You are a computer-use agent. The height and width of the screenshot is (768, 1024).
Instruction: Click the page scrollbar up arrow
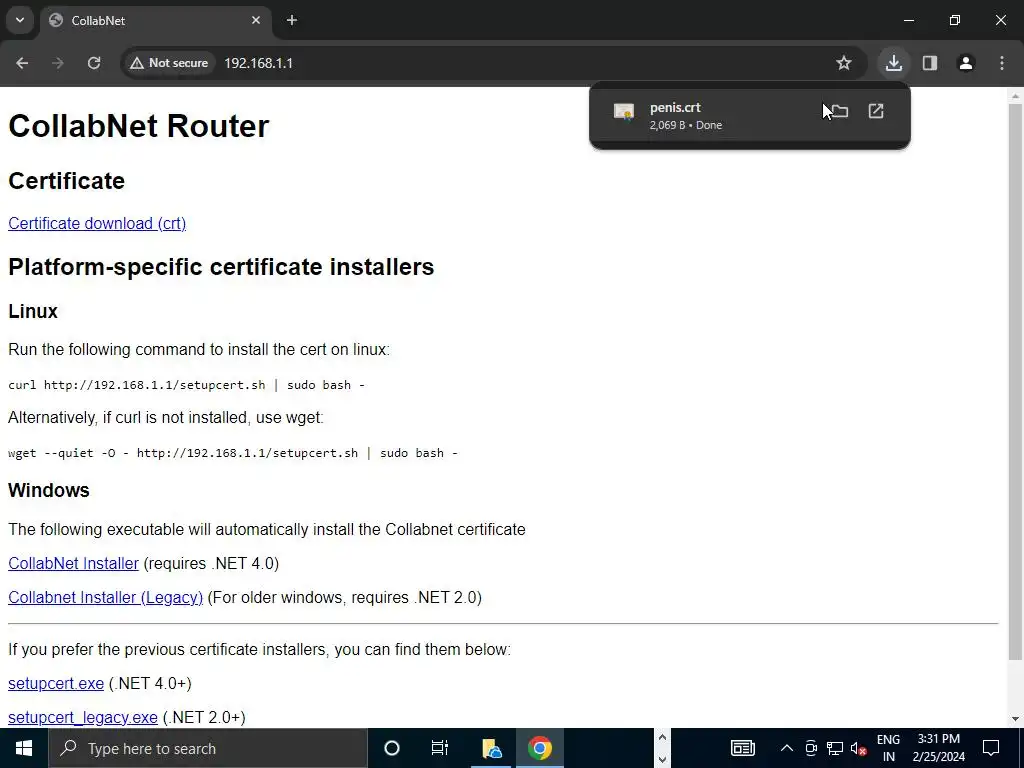tap(1015, 96)
